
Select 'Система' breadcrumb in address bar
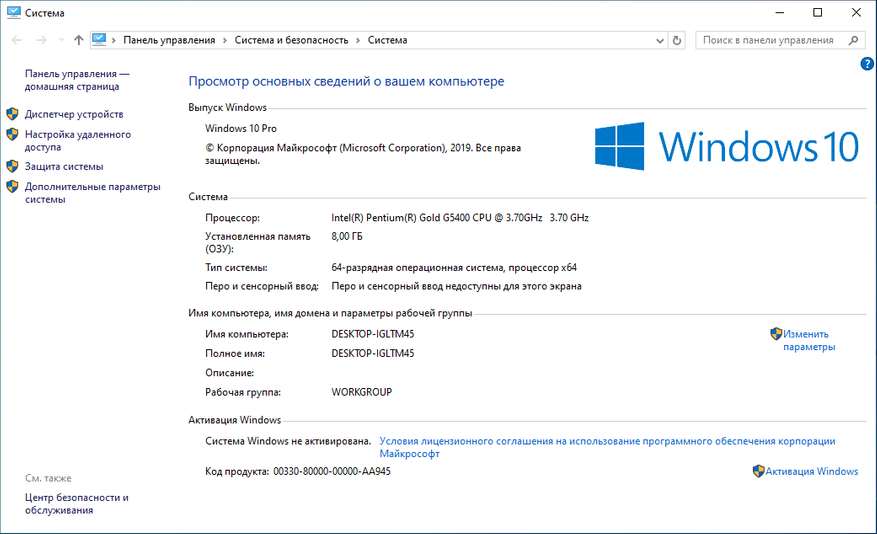pos(387,40)
